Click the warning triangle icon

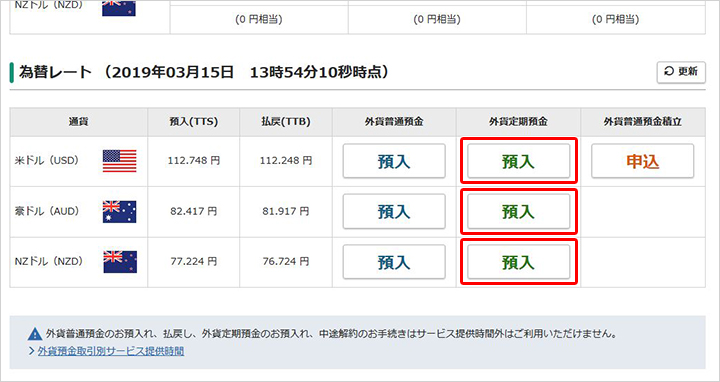pyautogui.click(x=35, y=334)
